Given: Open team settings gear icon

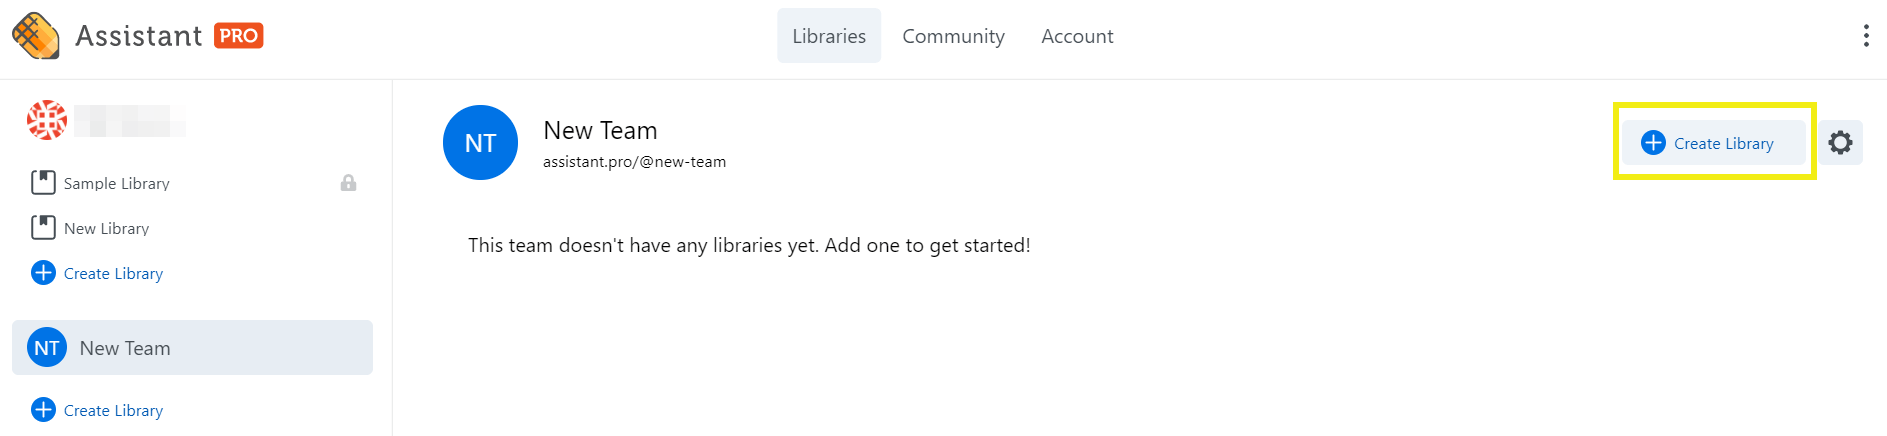Looking at the screenshot, I should (1840, 143).
